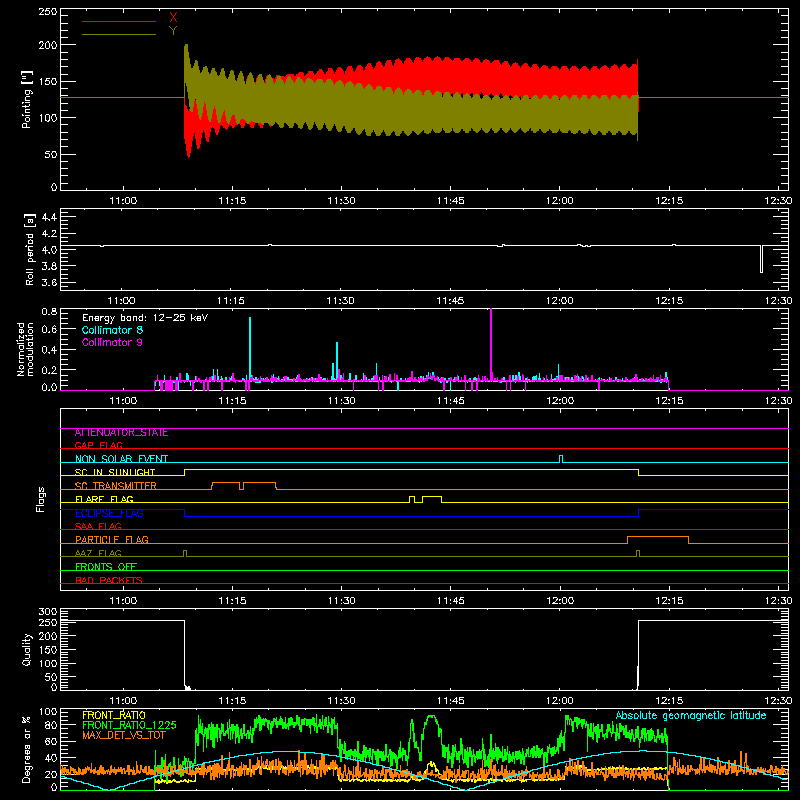Click the FRONTS_OFF label
The width and height of the screenshot is (800, 800).
(x=106, y=567)
